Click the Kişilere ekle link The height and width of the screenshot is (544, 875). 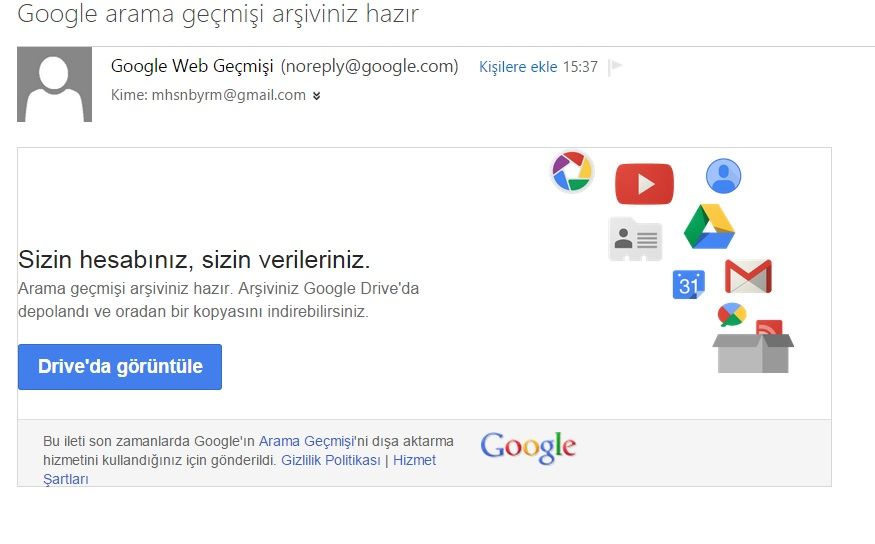coord(518,67)
